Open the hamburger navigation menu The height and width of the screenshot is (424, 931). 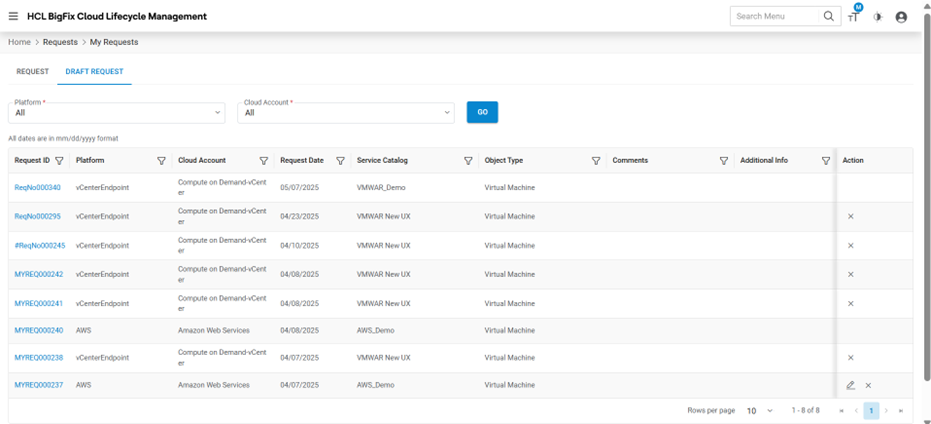13,17
